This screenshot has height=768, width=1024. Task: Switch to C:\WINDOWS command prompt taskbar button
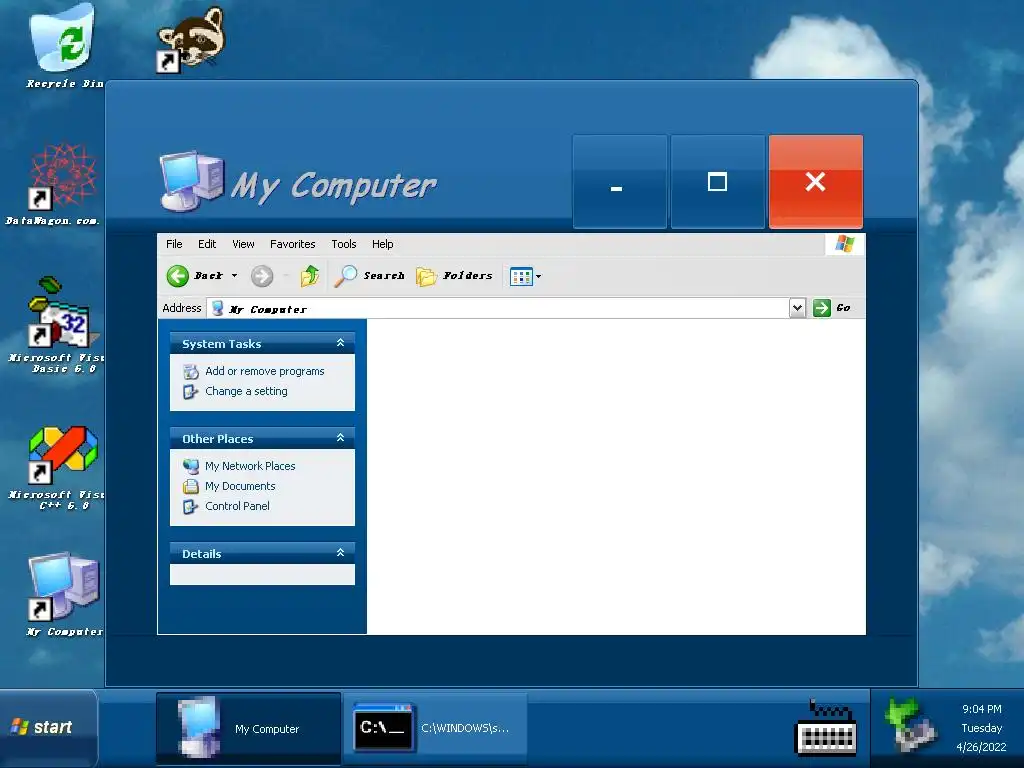pyautogui.click(x=436, y=728)
